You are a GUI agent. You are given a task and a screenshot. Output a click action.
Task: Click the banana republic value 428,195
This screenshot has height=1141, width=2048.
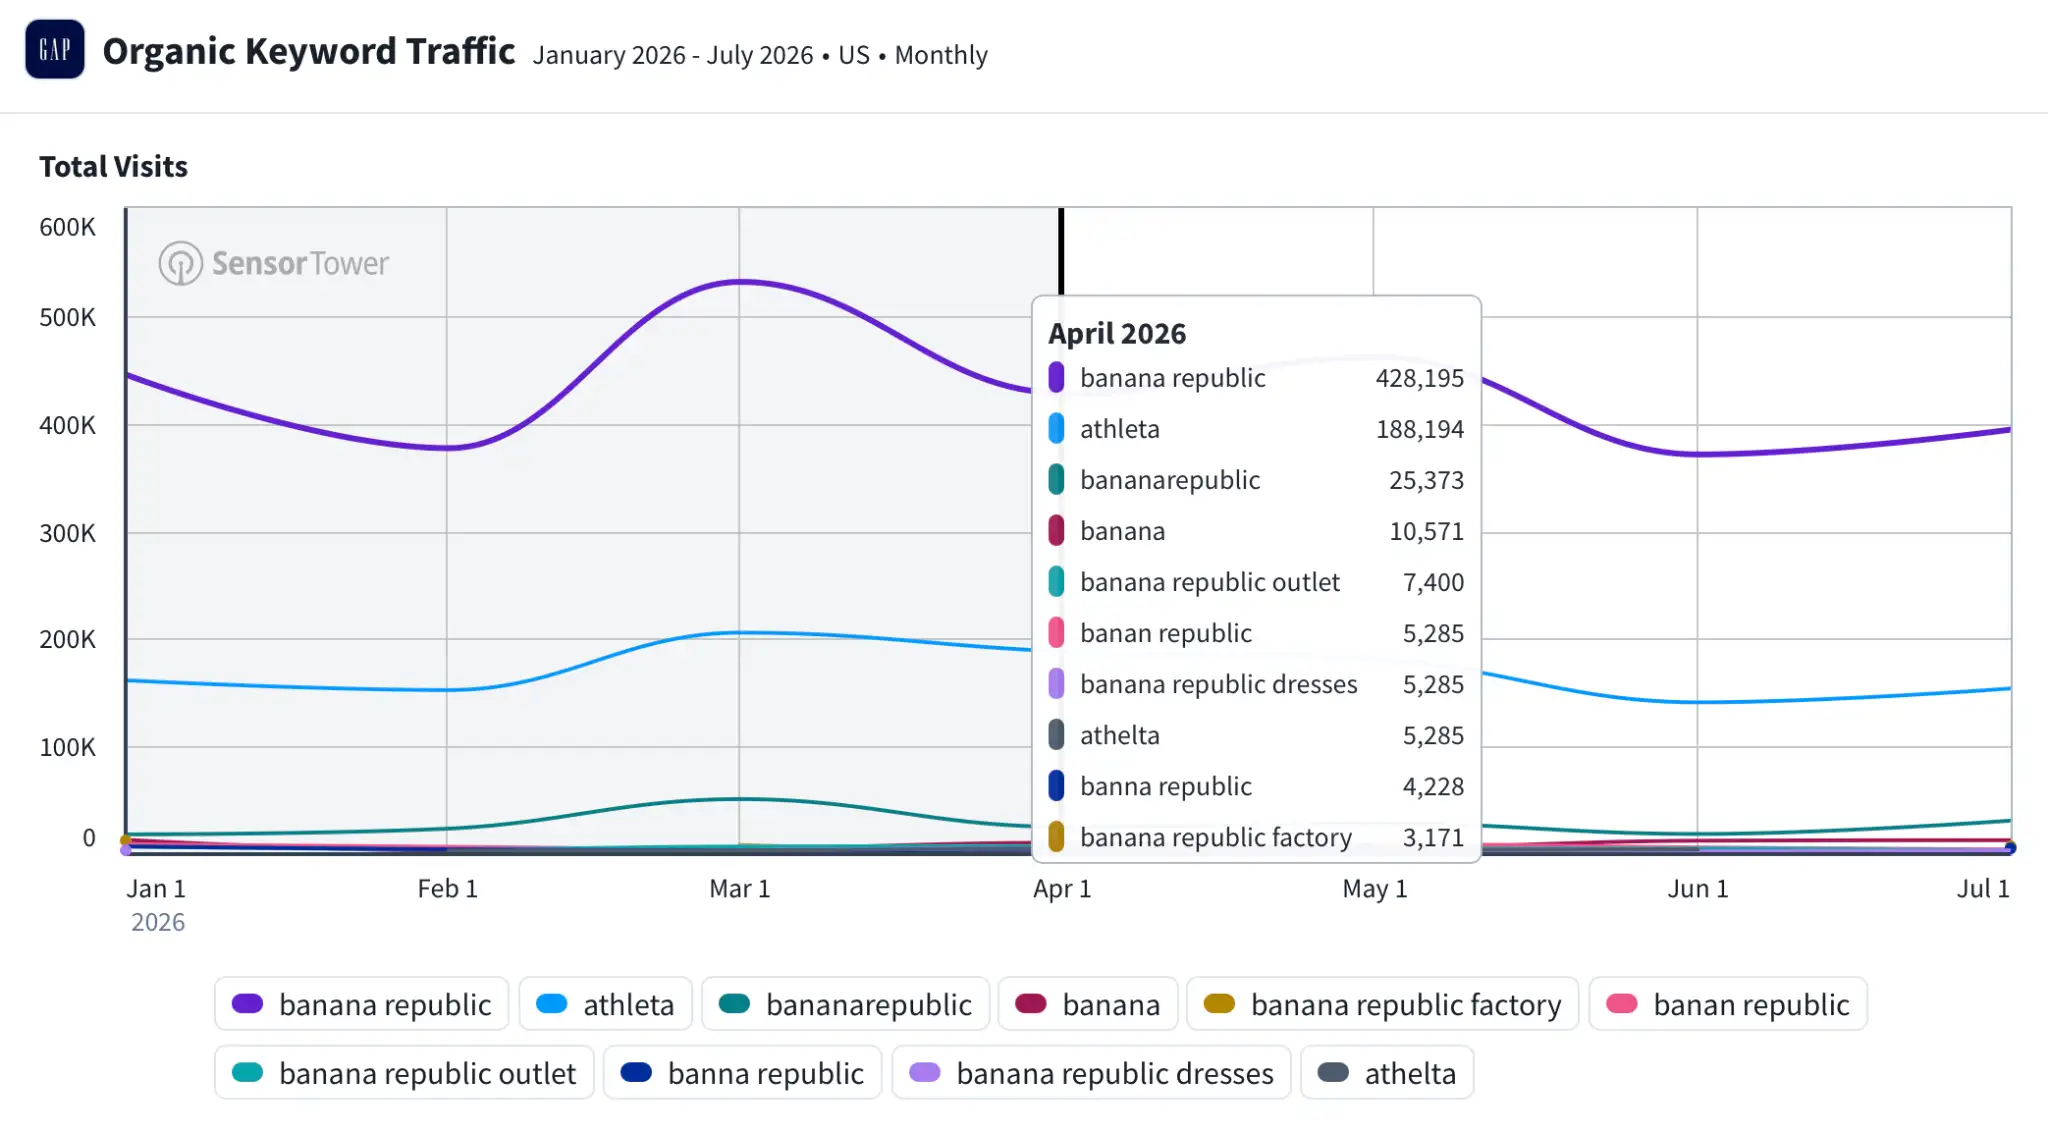[x=1419, y=378]
